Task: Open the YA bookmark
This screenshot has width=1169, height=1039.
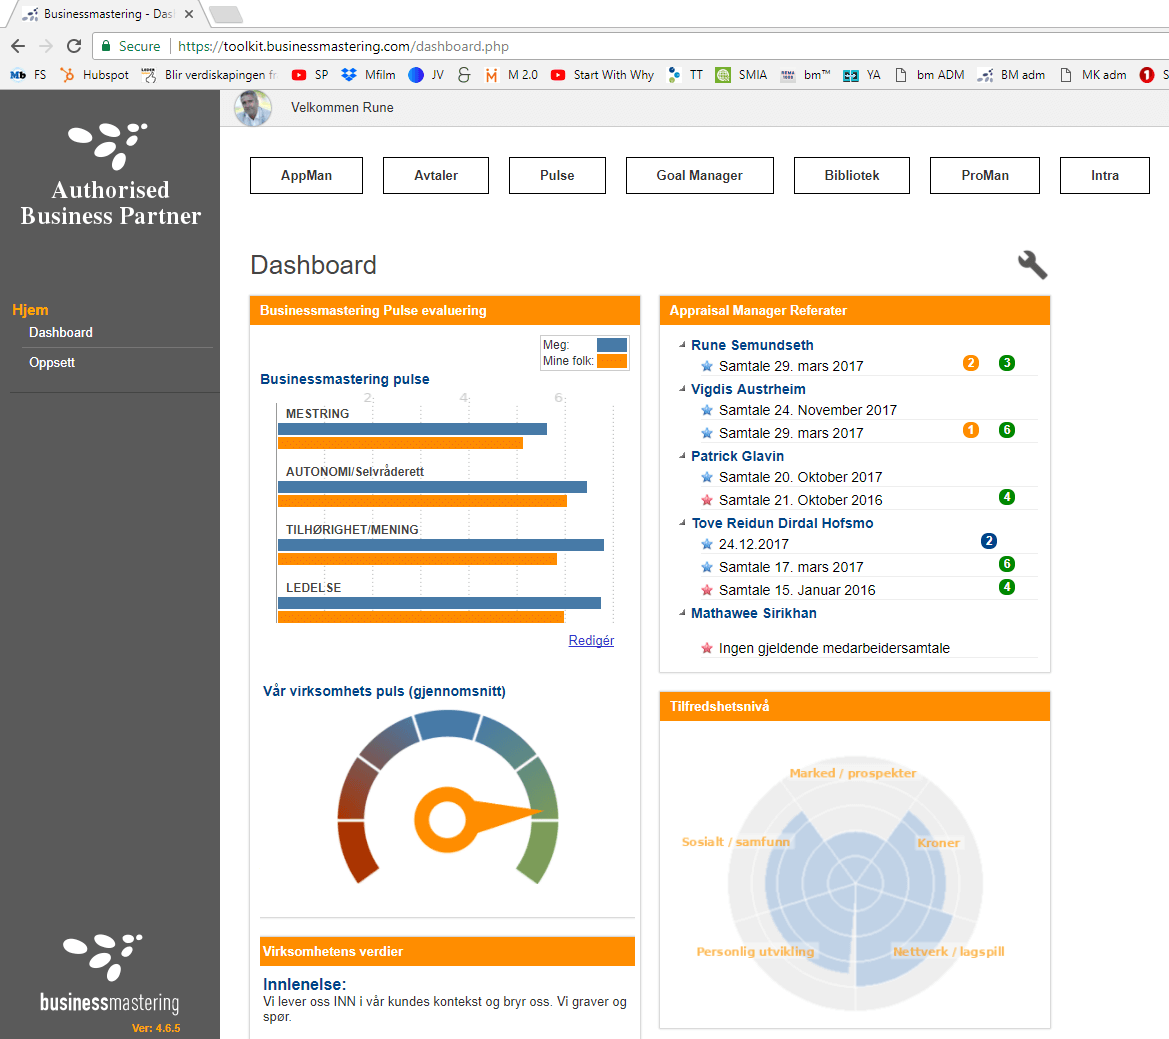Action: click(x=862, y=75)
